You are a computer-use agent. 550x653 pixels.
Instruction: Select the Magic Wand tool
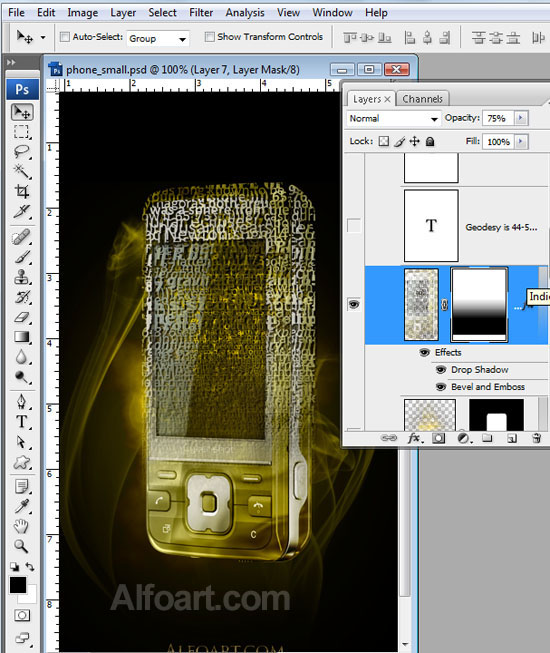click(x=21, y=172)
